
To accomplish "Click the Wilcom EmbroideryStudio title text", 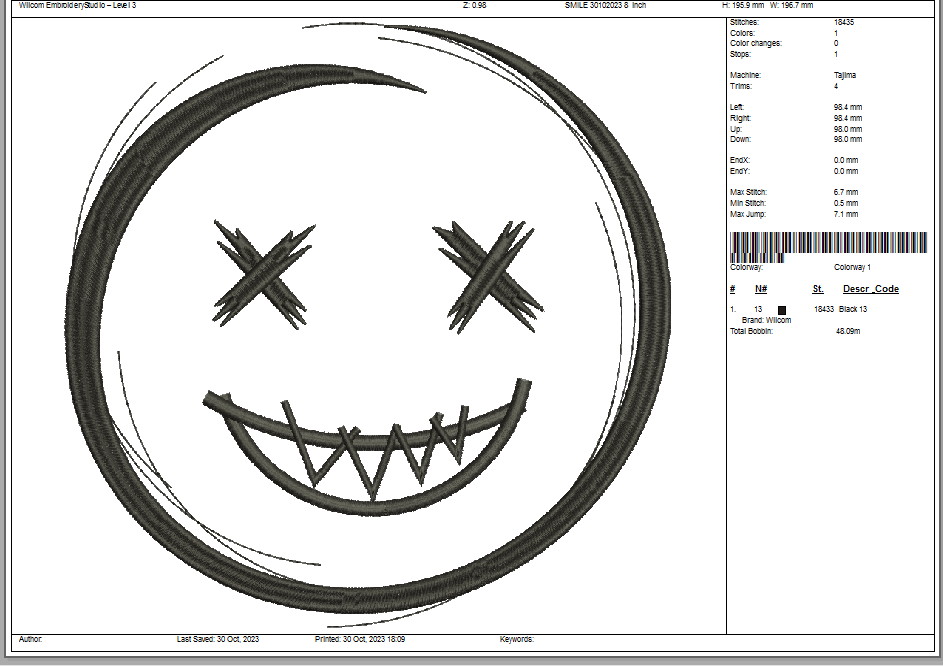I will point(78,5).
